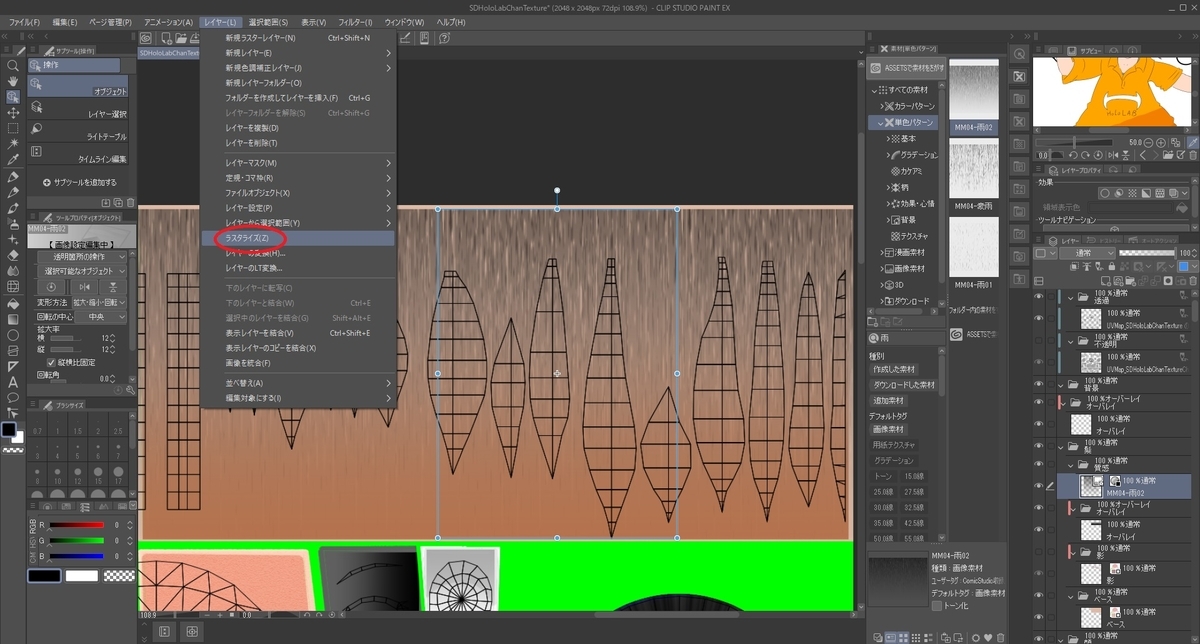Toggle the 縦横比固定 checkbox

pos(52,362)
